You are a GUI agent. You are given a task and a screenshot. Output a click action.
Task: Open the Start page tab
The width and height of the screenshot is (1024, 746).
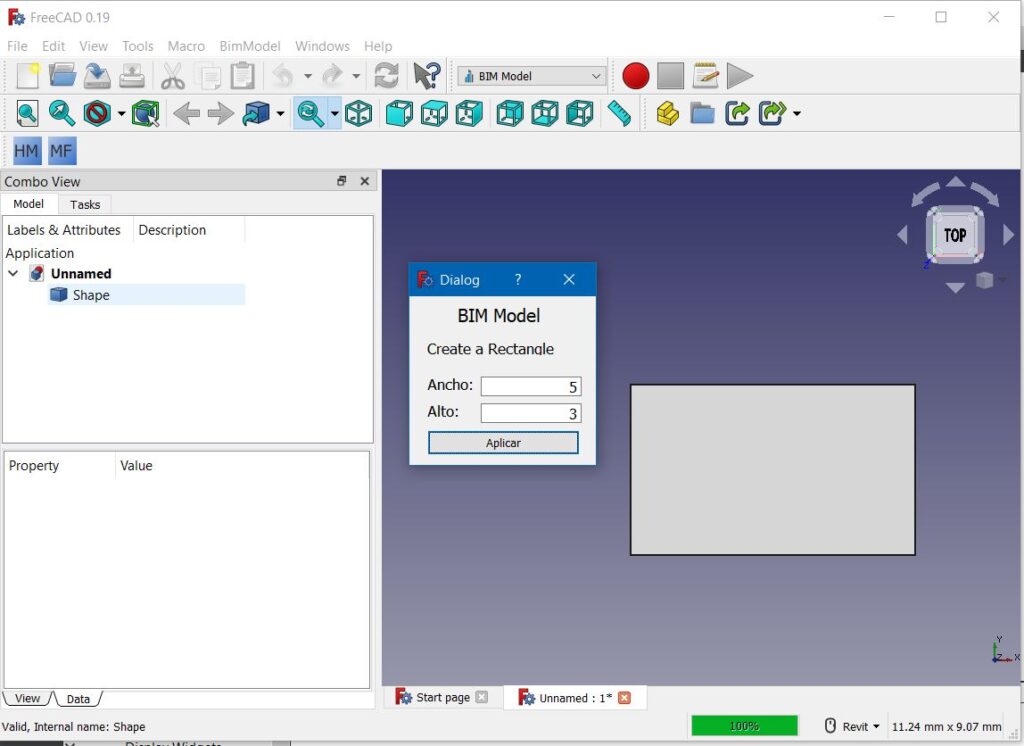tap(442, 698)
